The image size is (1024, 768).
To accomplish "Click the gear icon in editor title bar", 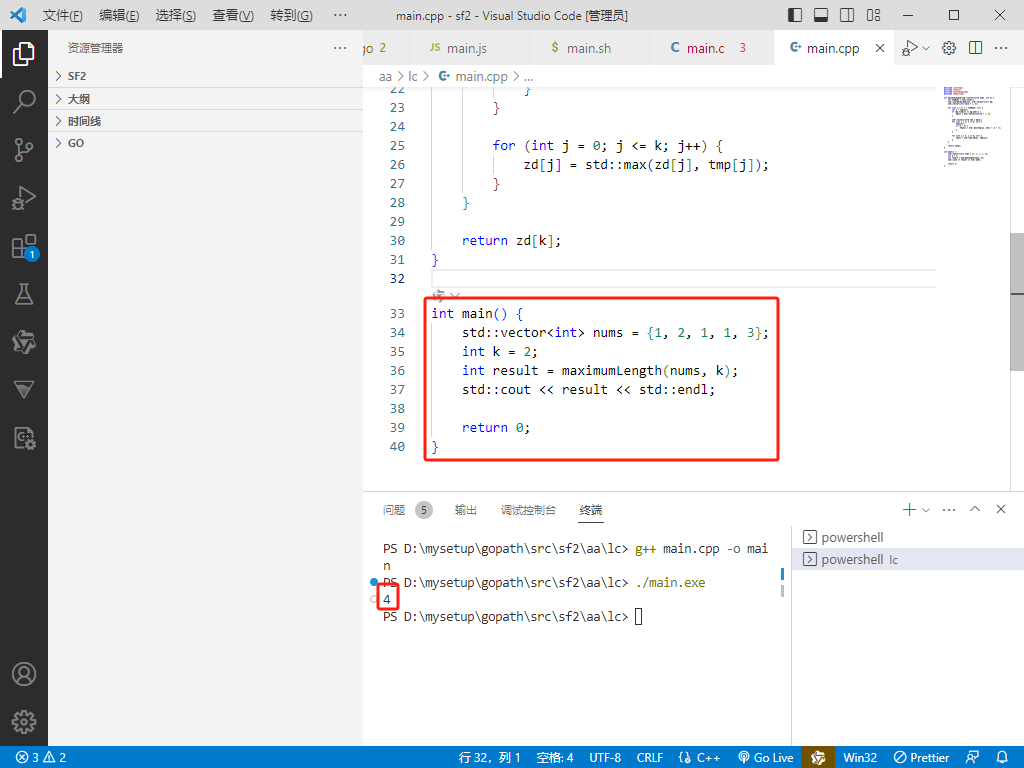I will [949, 48].
